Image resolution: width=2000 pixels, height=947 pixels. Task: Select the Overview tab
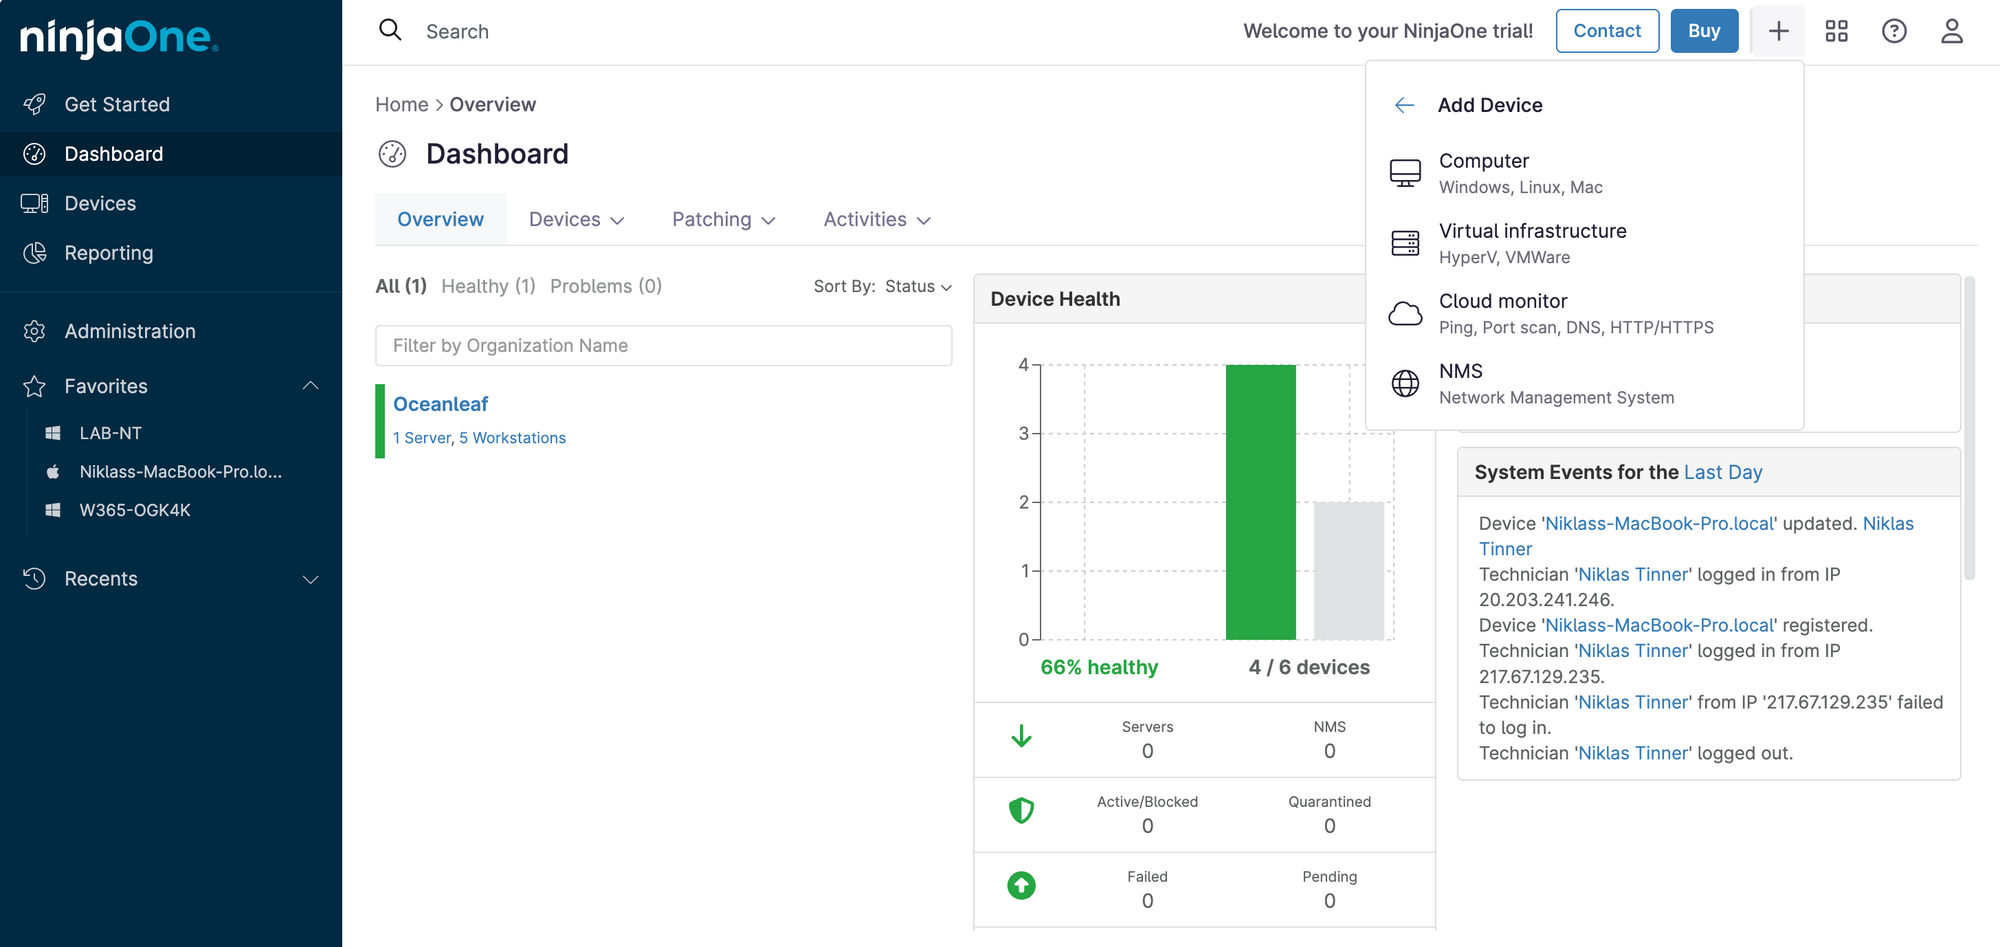tap(440, 219)
